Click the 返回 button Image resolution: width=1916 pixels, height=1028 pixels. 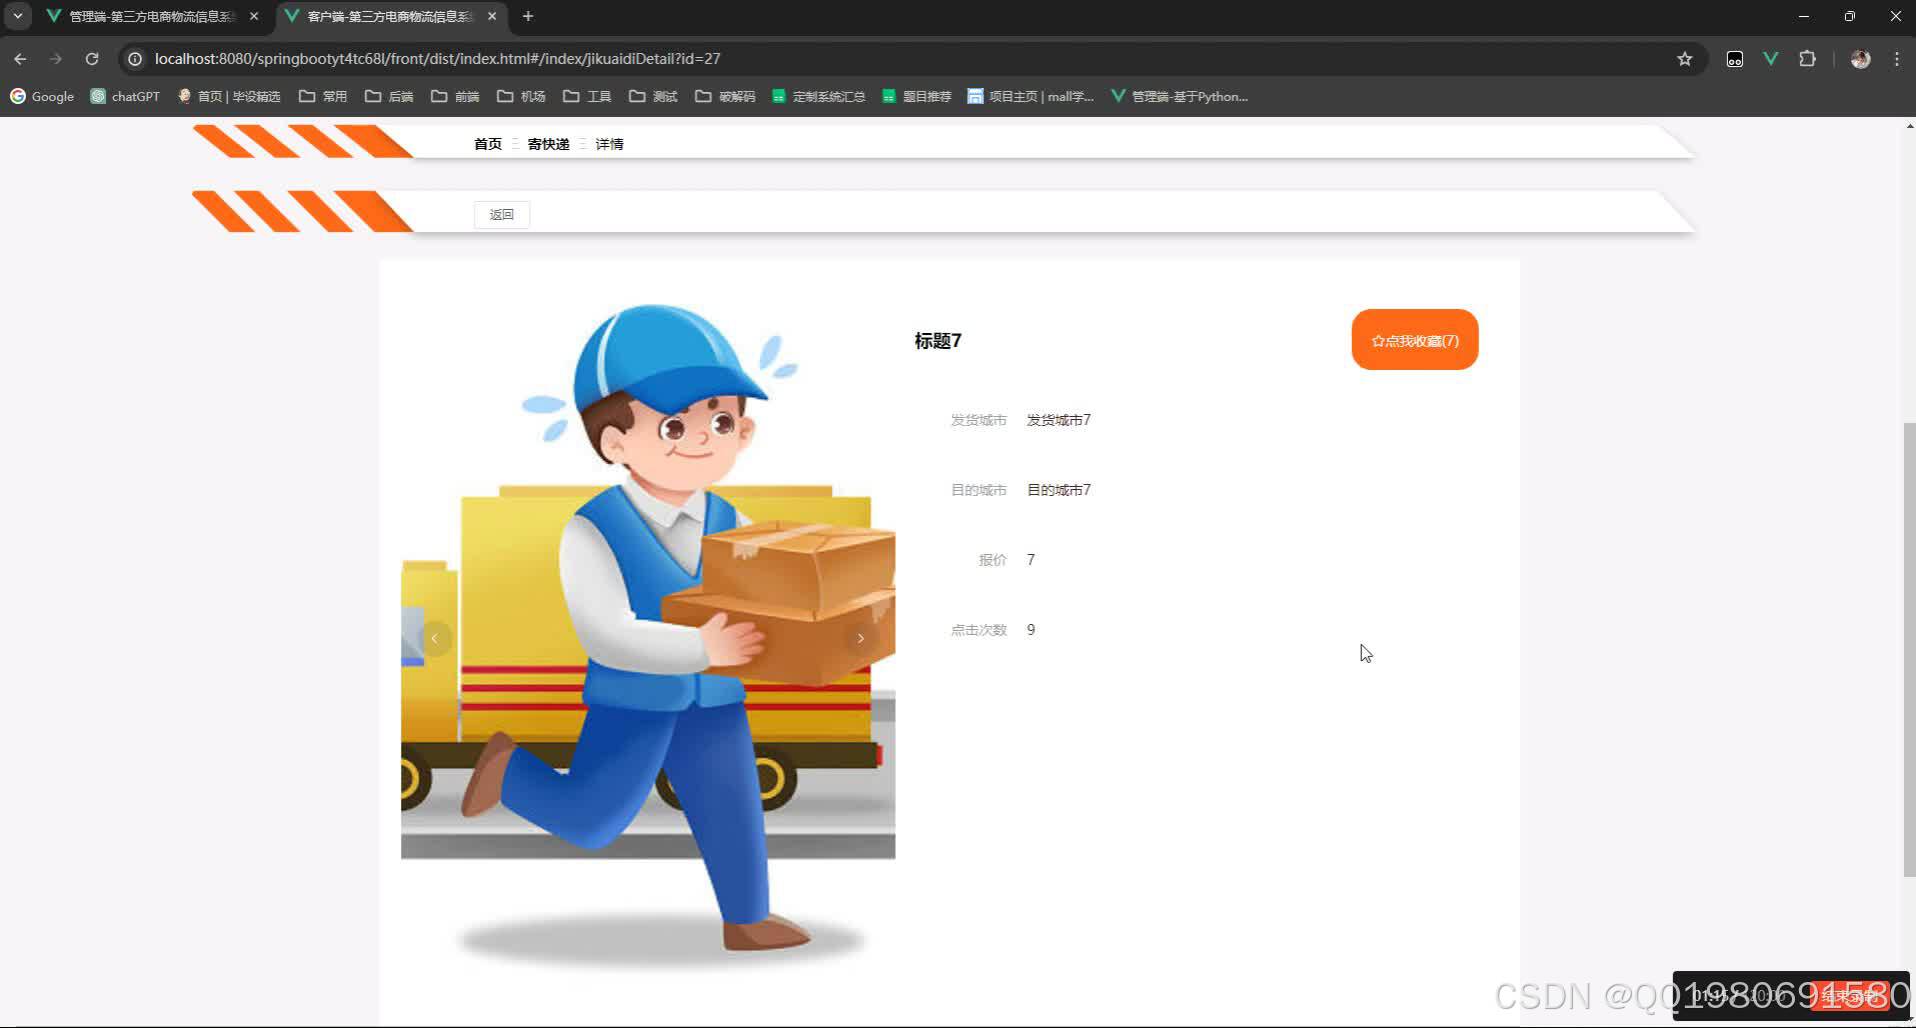[501, 214]
